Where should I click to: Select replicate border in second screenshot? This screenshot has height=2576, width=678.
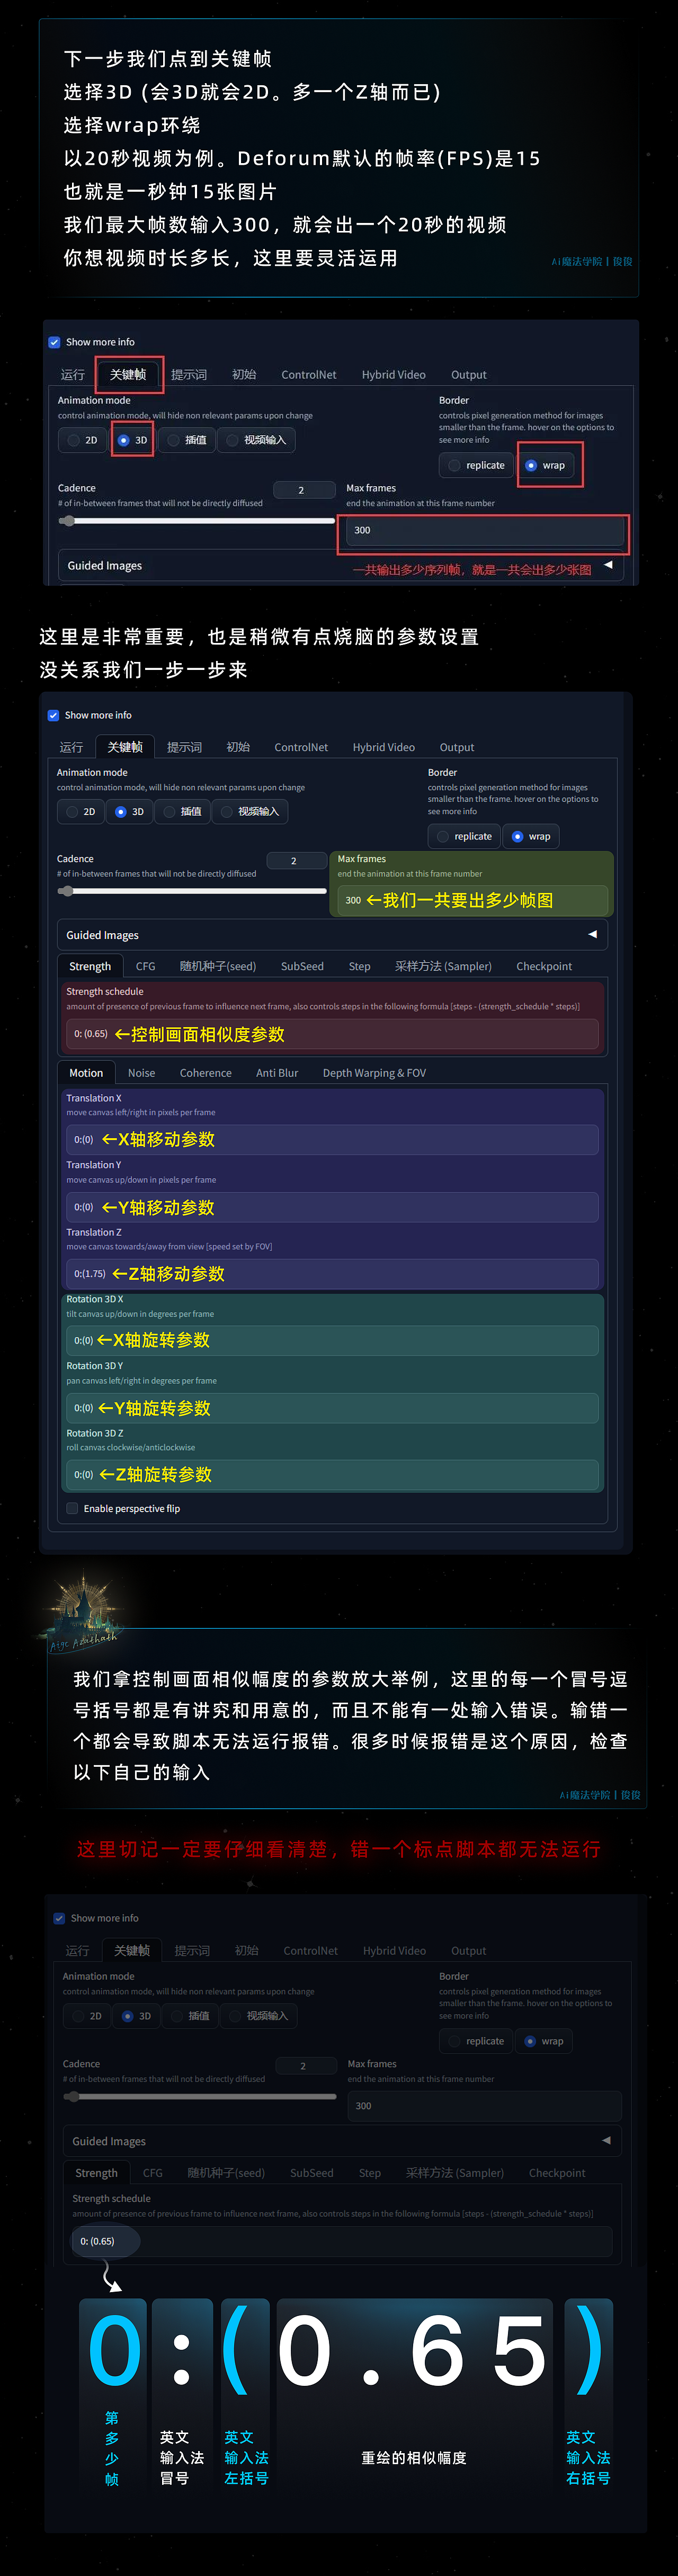[x=464, y=836]
